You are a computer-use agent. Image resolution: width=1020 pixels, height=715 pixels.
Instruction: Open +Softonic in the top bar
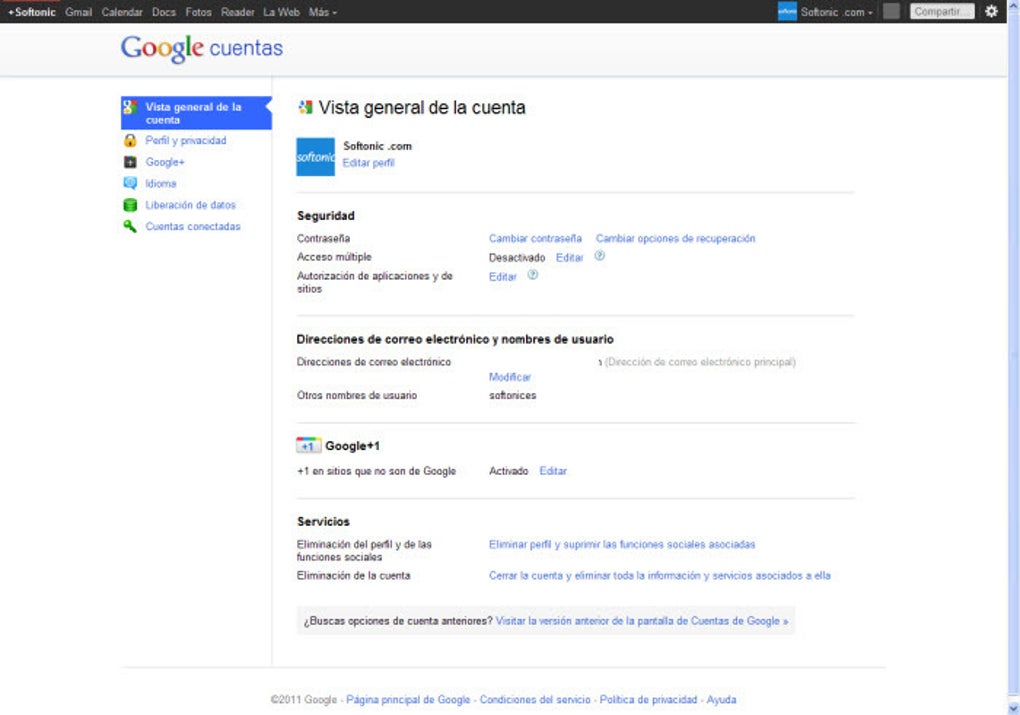click(32, 12)
